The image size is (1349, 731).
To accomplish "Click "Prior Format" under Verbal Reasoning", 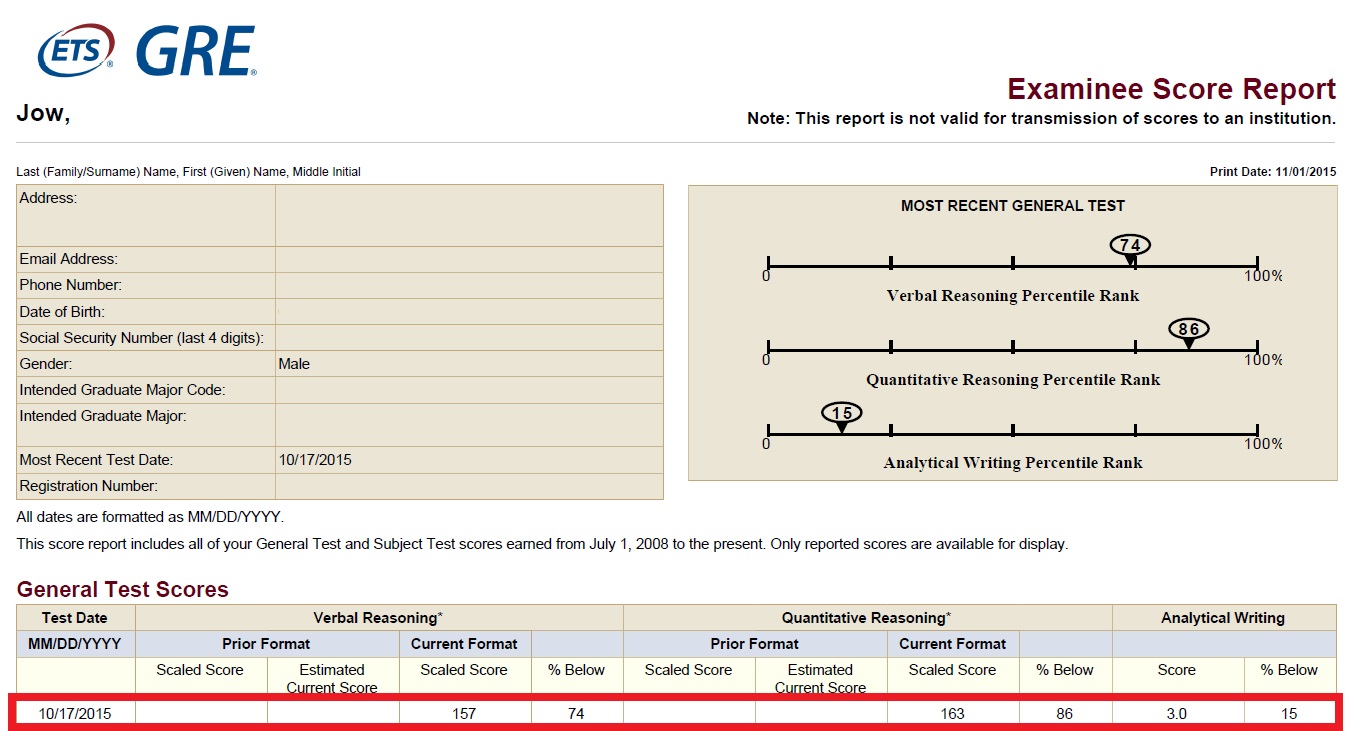I will (266, 644).
